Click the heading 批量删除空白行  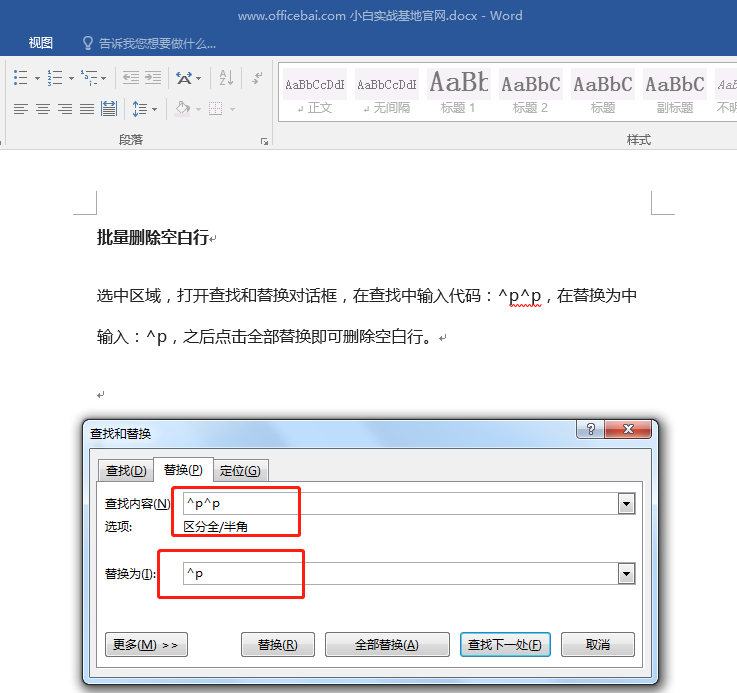pos(153,237)
